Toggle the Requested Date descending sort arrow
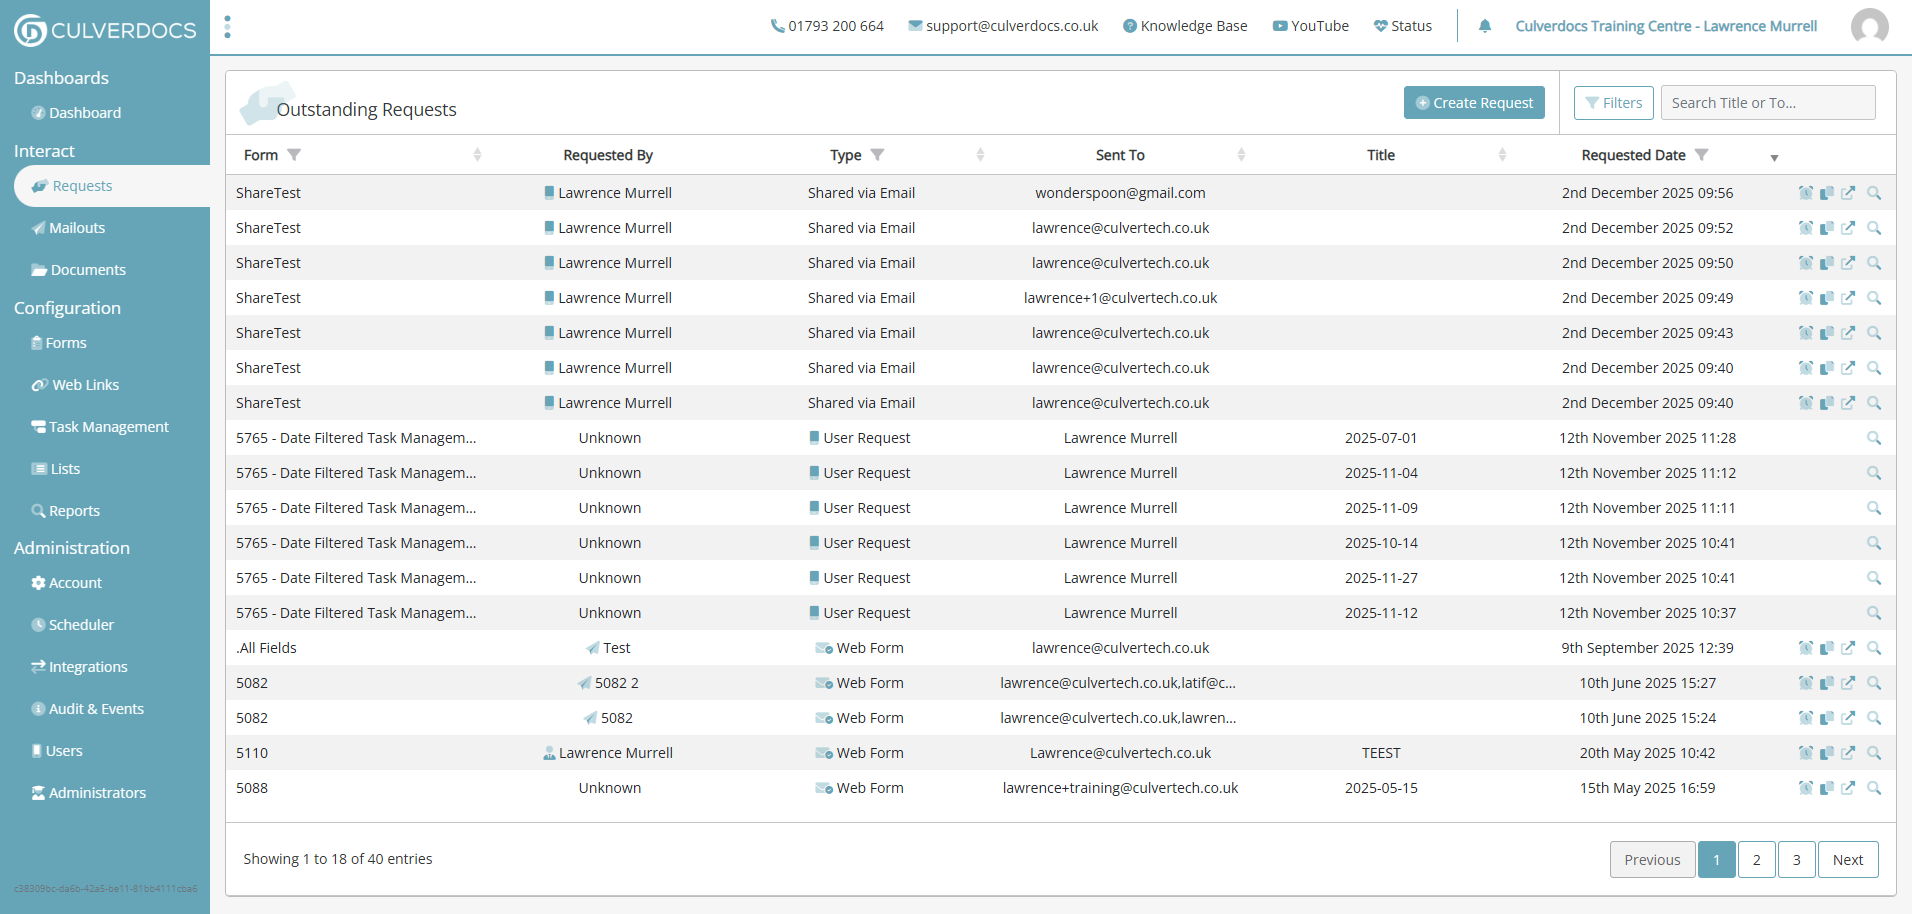The height and width of the screenshot is (914, 1912). pyautogui.click(x=1774, y=158)
